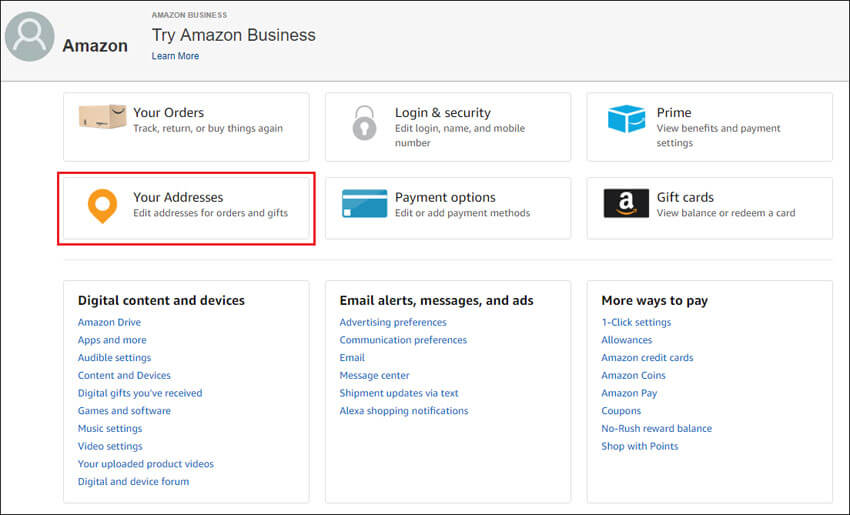Click the blue credit card icon
The image size is (850, 515).
[x=364, y=203]
